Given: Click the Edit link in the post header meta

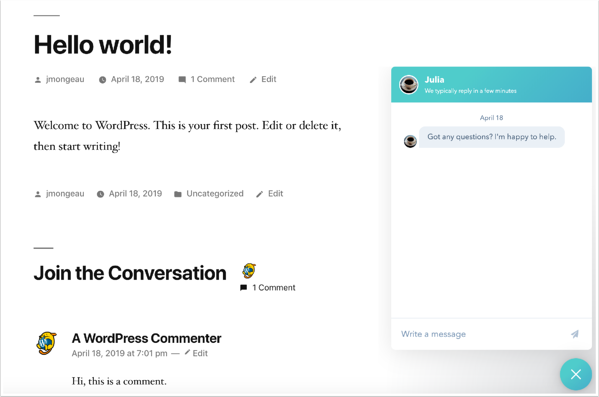Looking at the screenshot, I should pos(269,79).
